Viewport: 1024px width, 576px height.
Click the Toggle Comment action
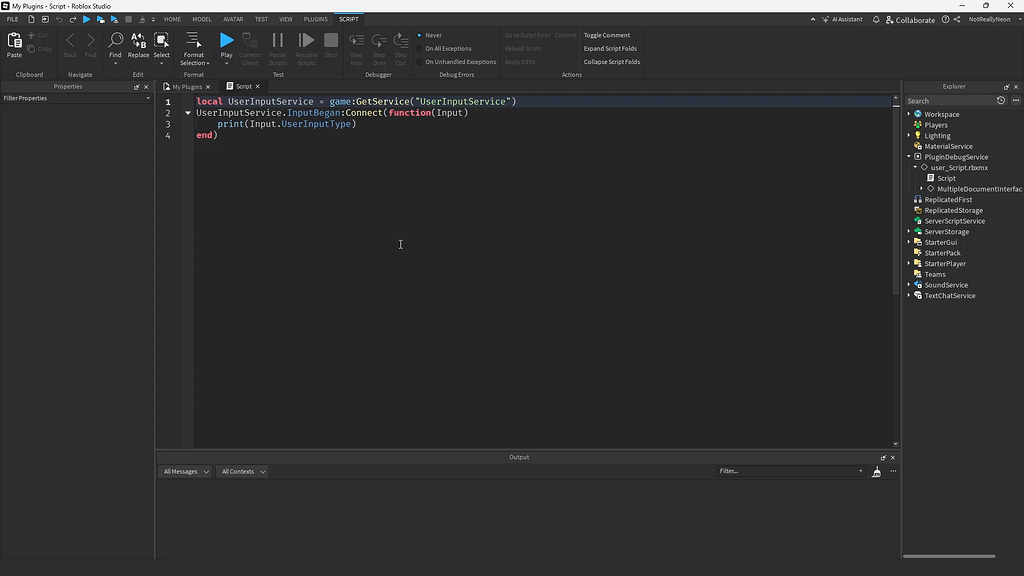tap(606, 35)
